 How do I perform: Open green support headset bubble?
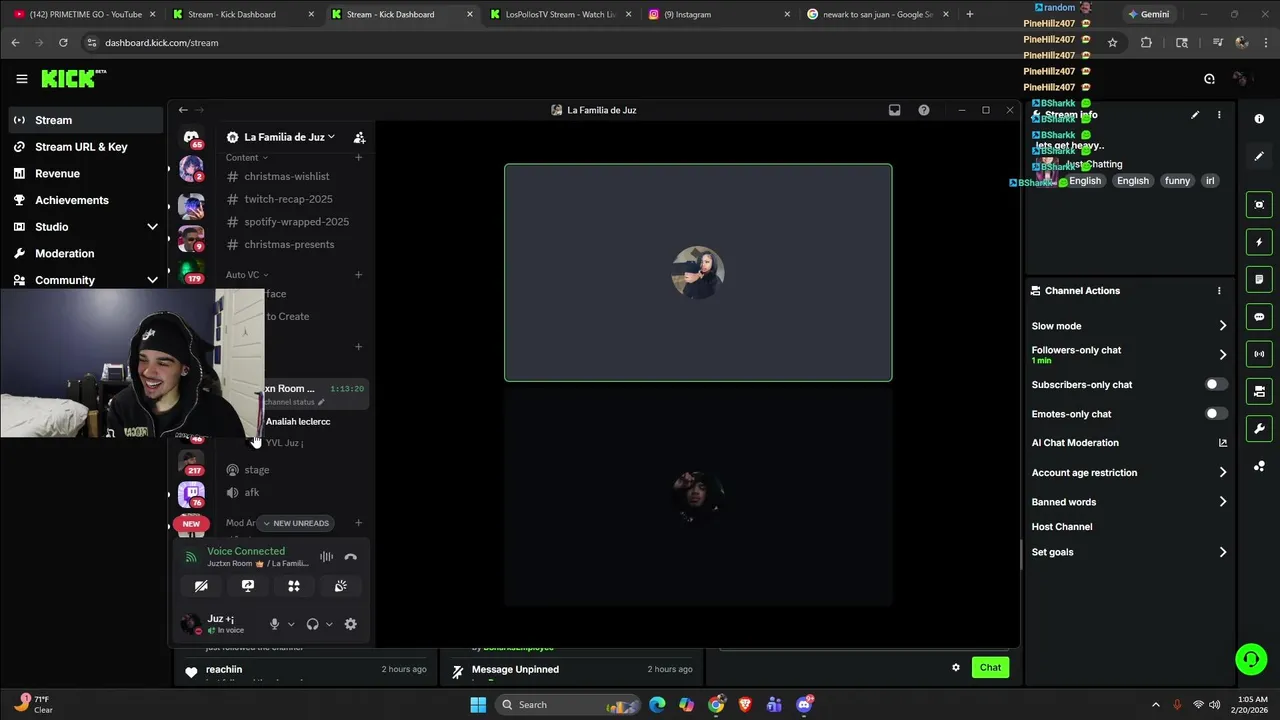point(1251,659)
